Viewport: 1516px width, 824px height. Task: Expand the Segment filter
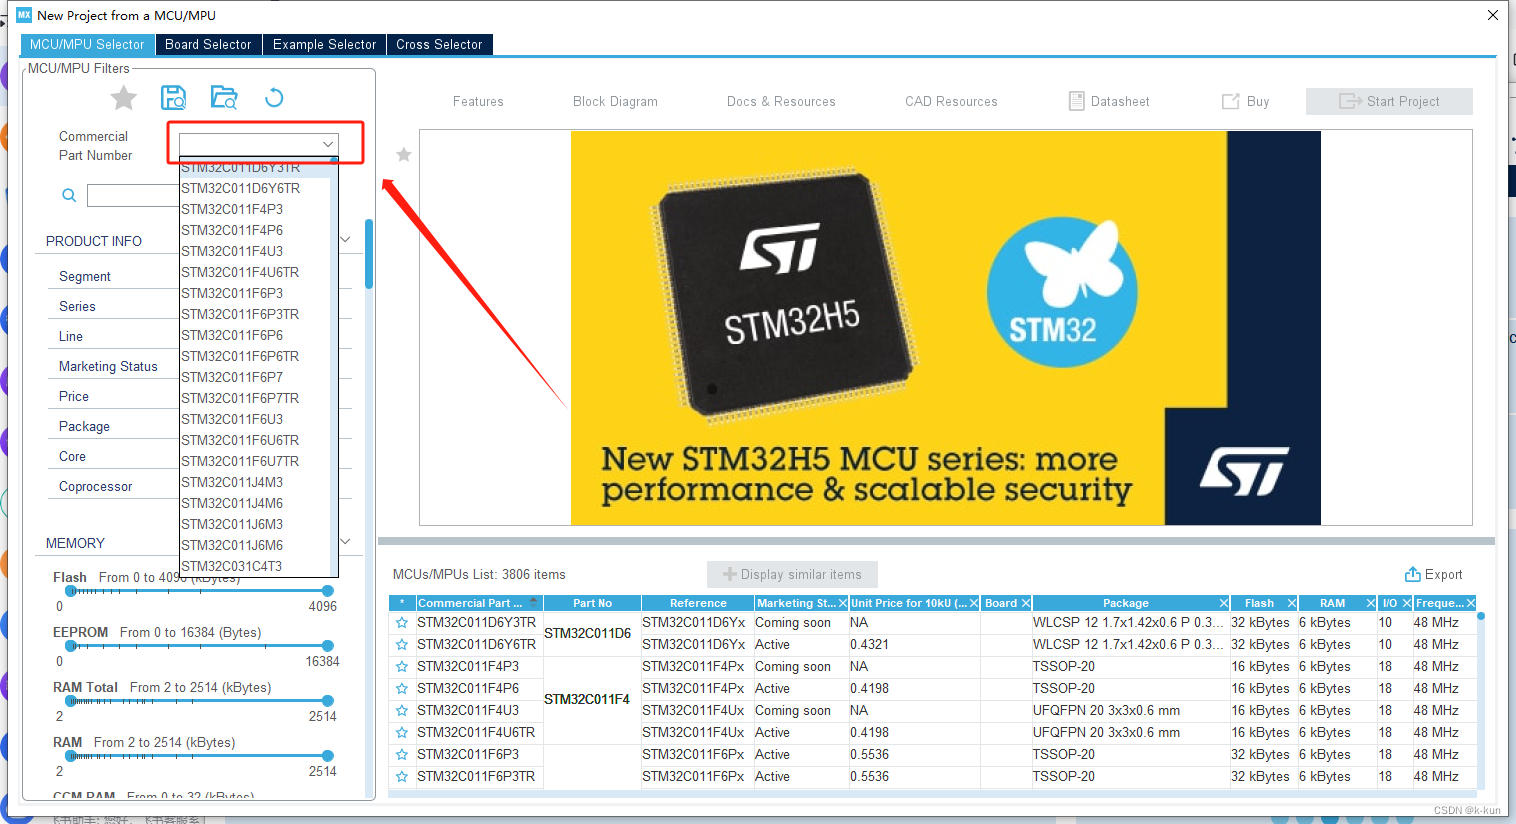85,276
